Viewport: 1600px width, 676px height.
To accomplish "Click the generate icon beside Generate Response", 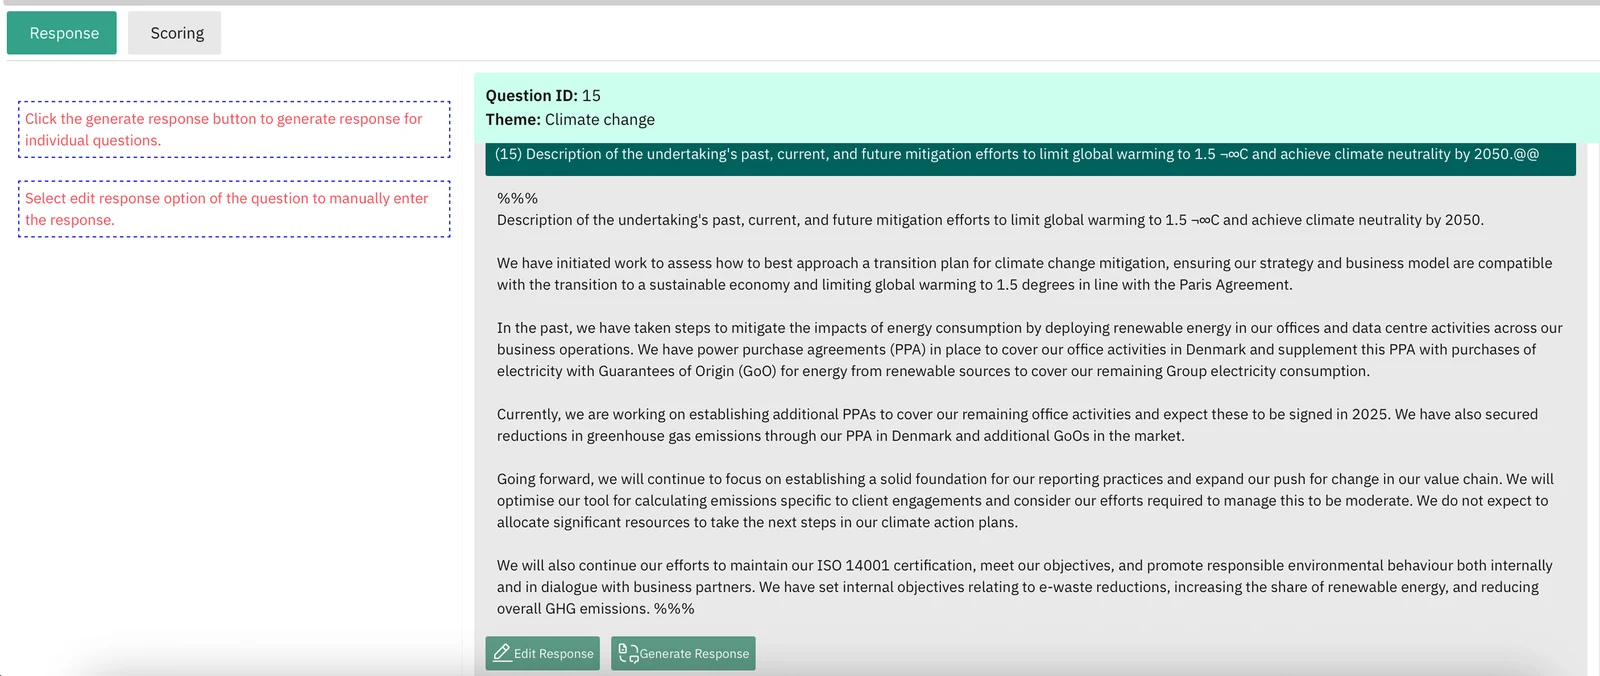I will tap(628, 653).
